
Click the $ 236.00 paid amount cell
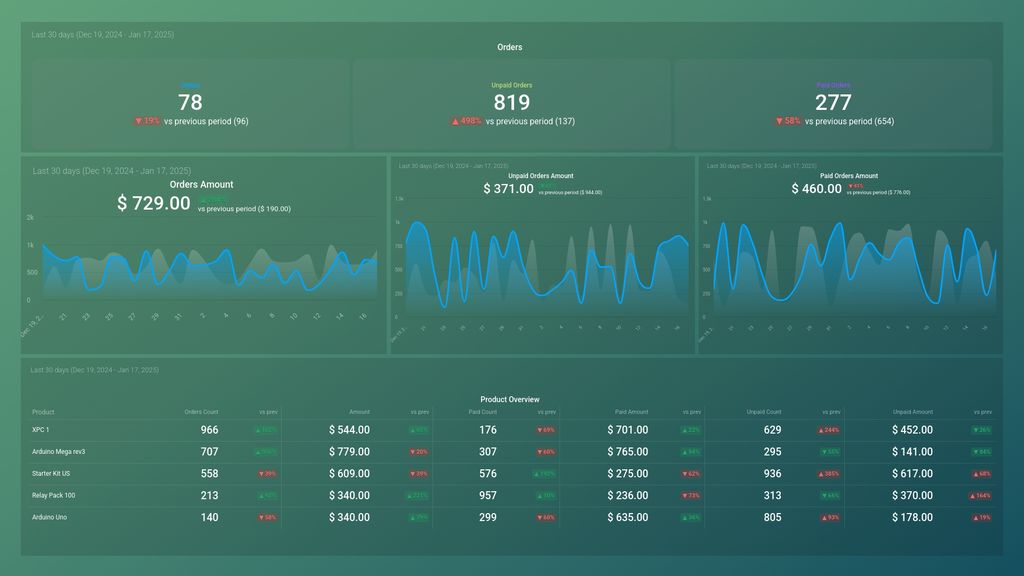628,496
